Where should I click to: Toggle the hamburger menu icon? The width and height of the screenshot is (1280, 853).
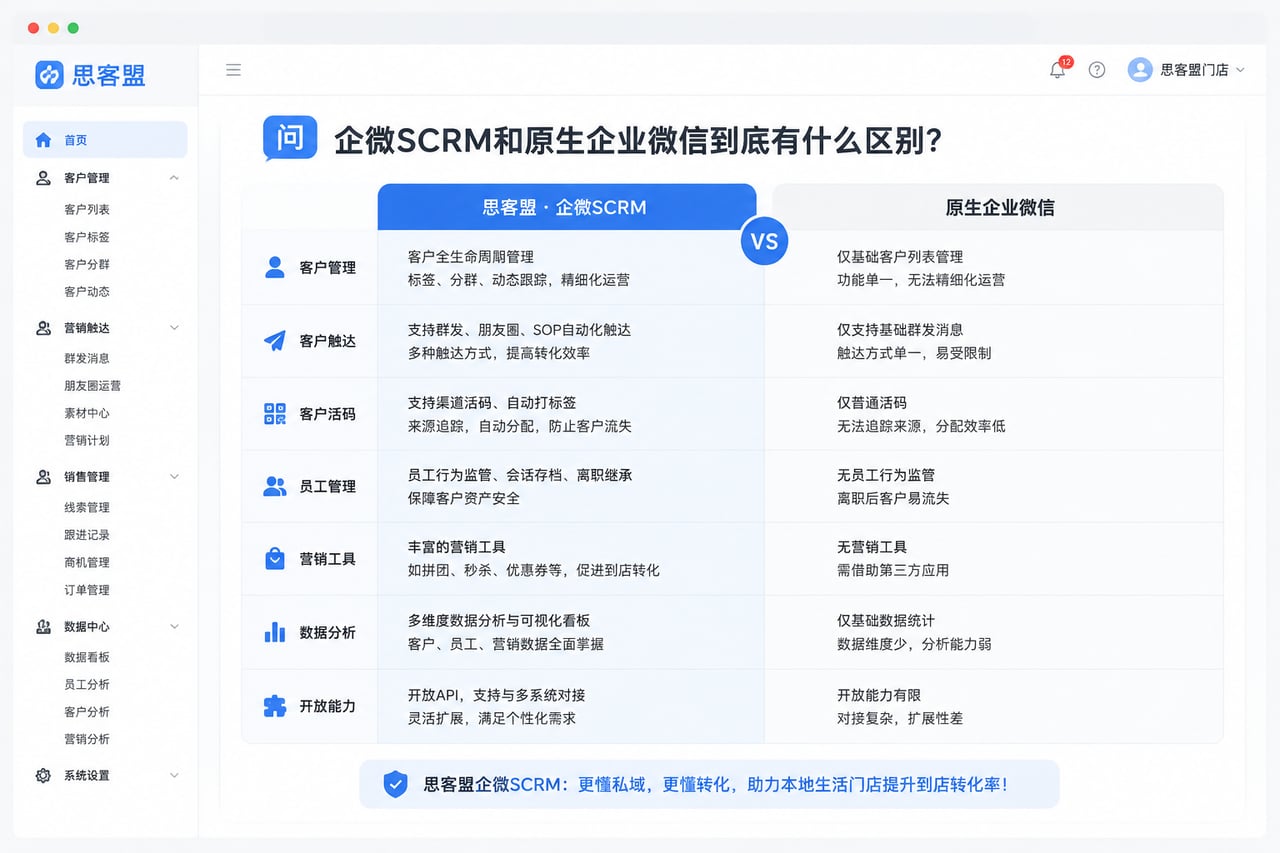(233, 70)
